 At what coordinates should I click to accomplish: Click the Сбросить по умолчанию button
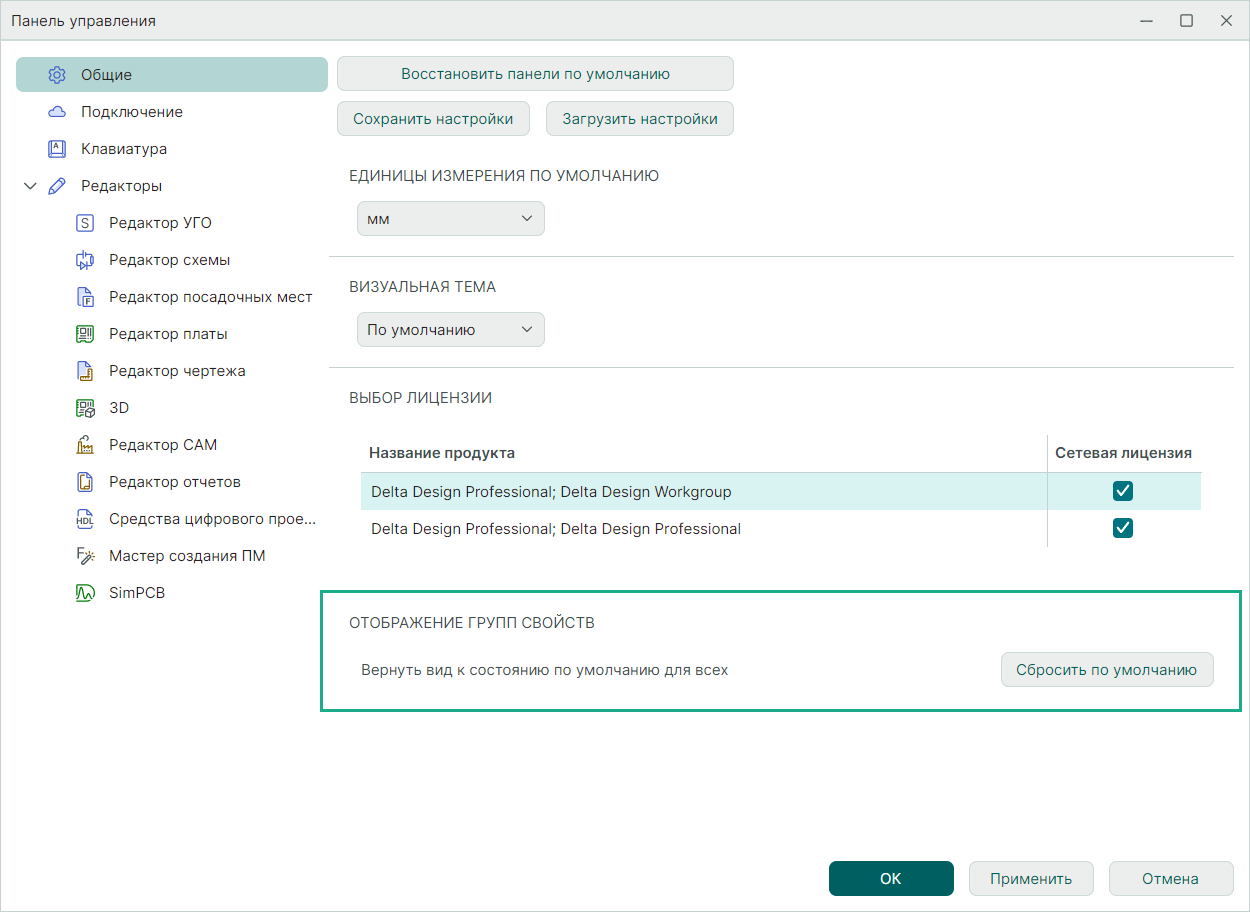(x=1106, y=670)
